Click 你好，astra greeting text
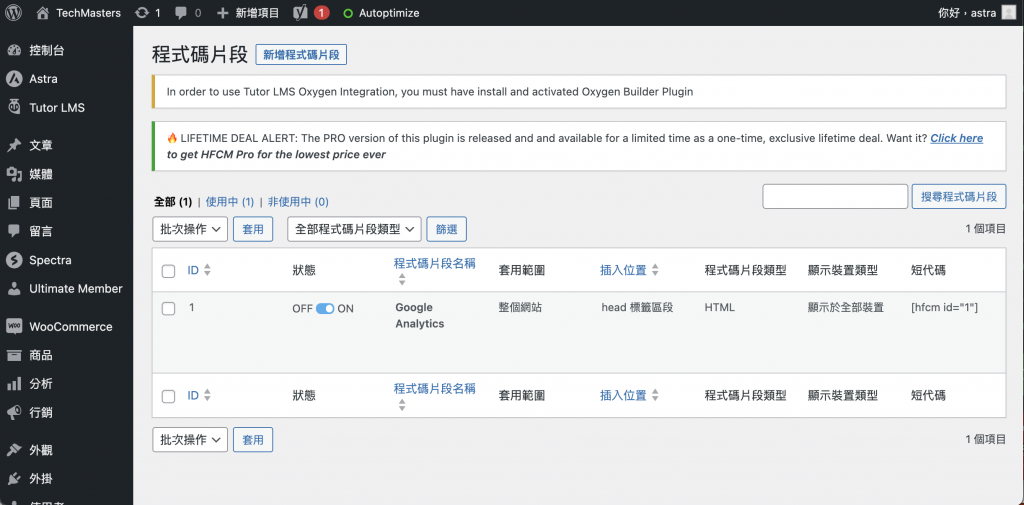The width and height of the screenshot is (1024, 505). coord(967,12)
